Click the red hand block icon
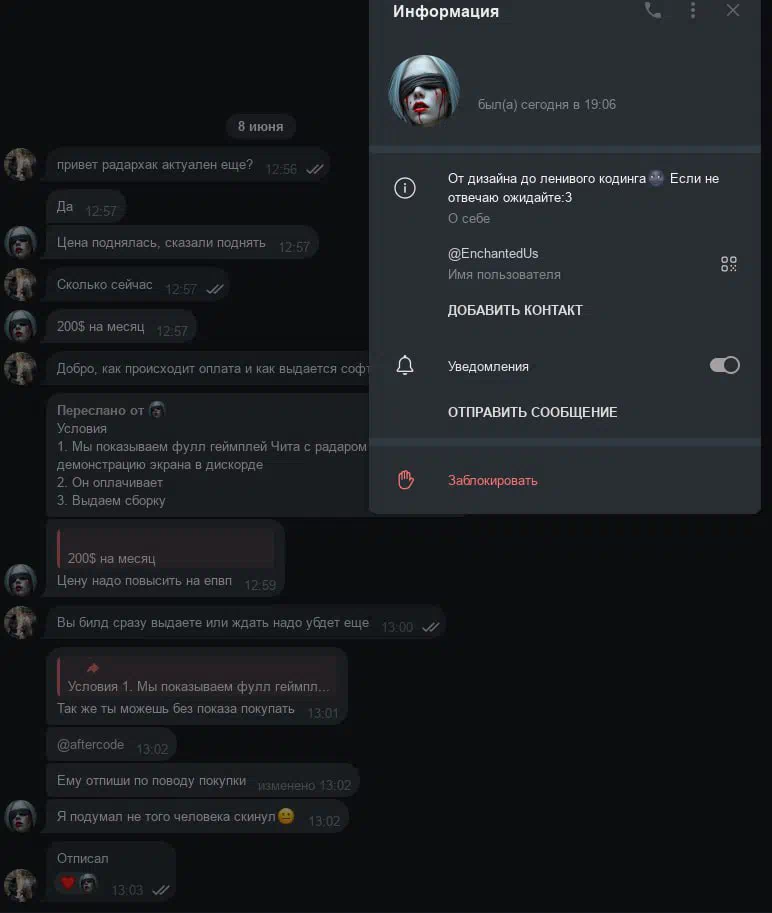Viewport: 772px width, 913px height. (x=405, y=480)
